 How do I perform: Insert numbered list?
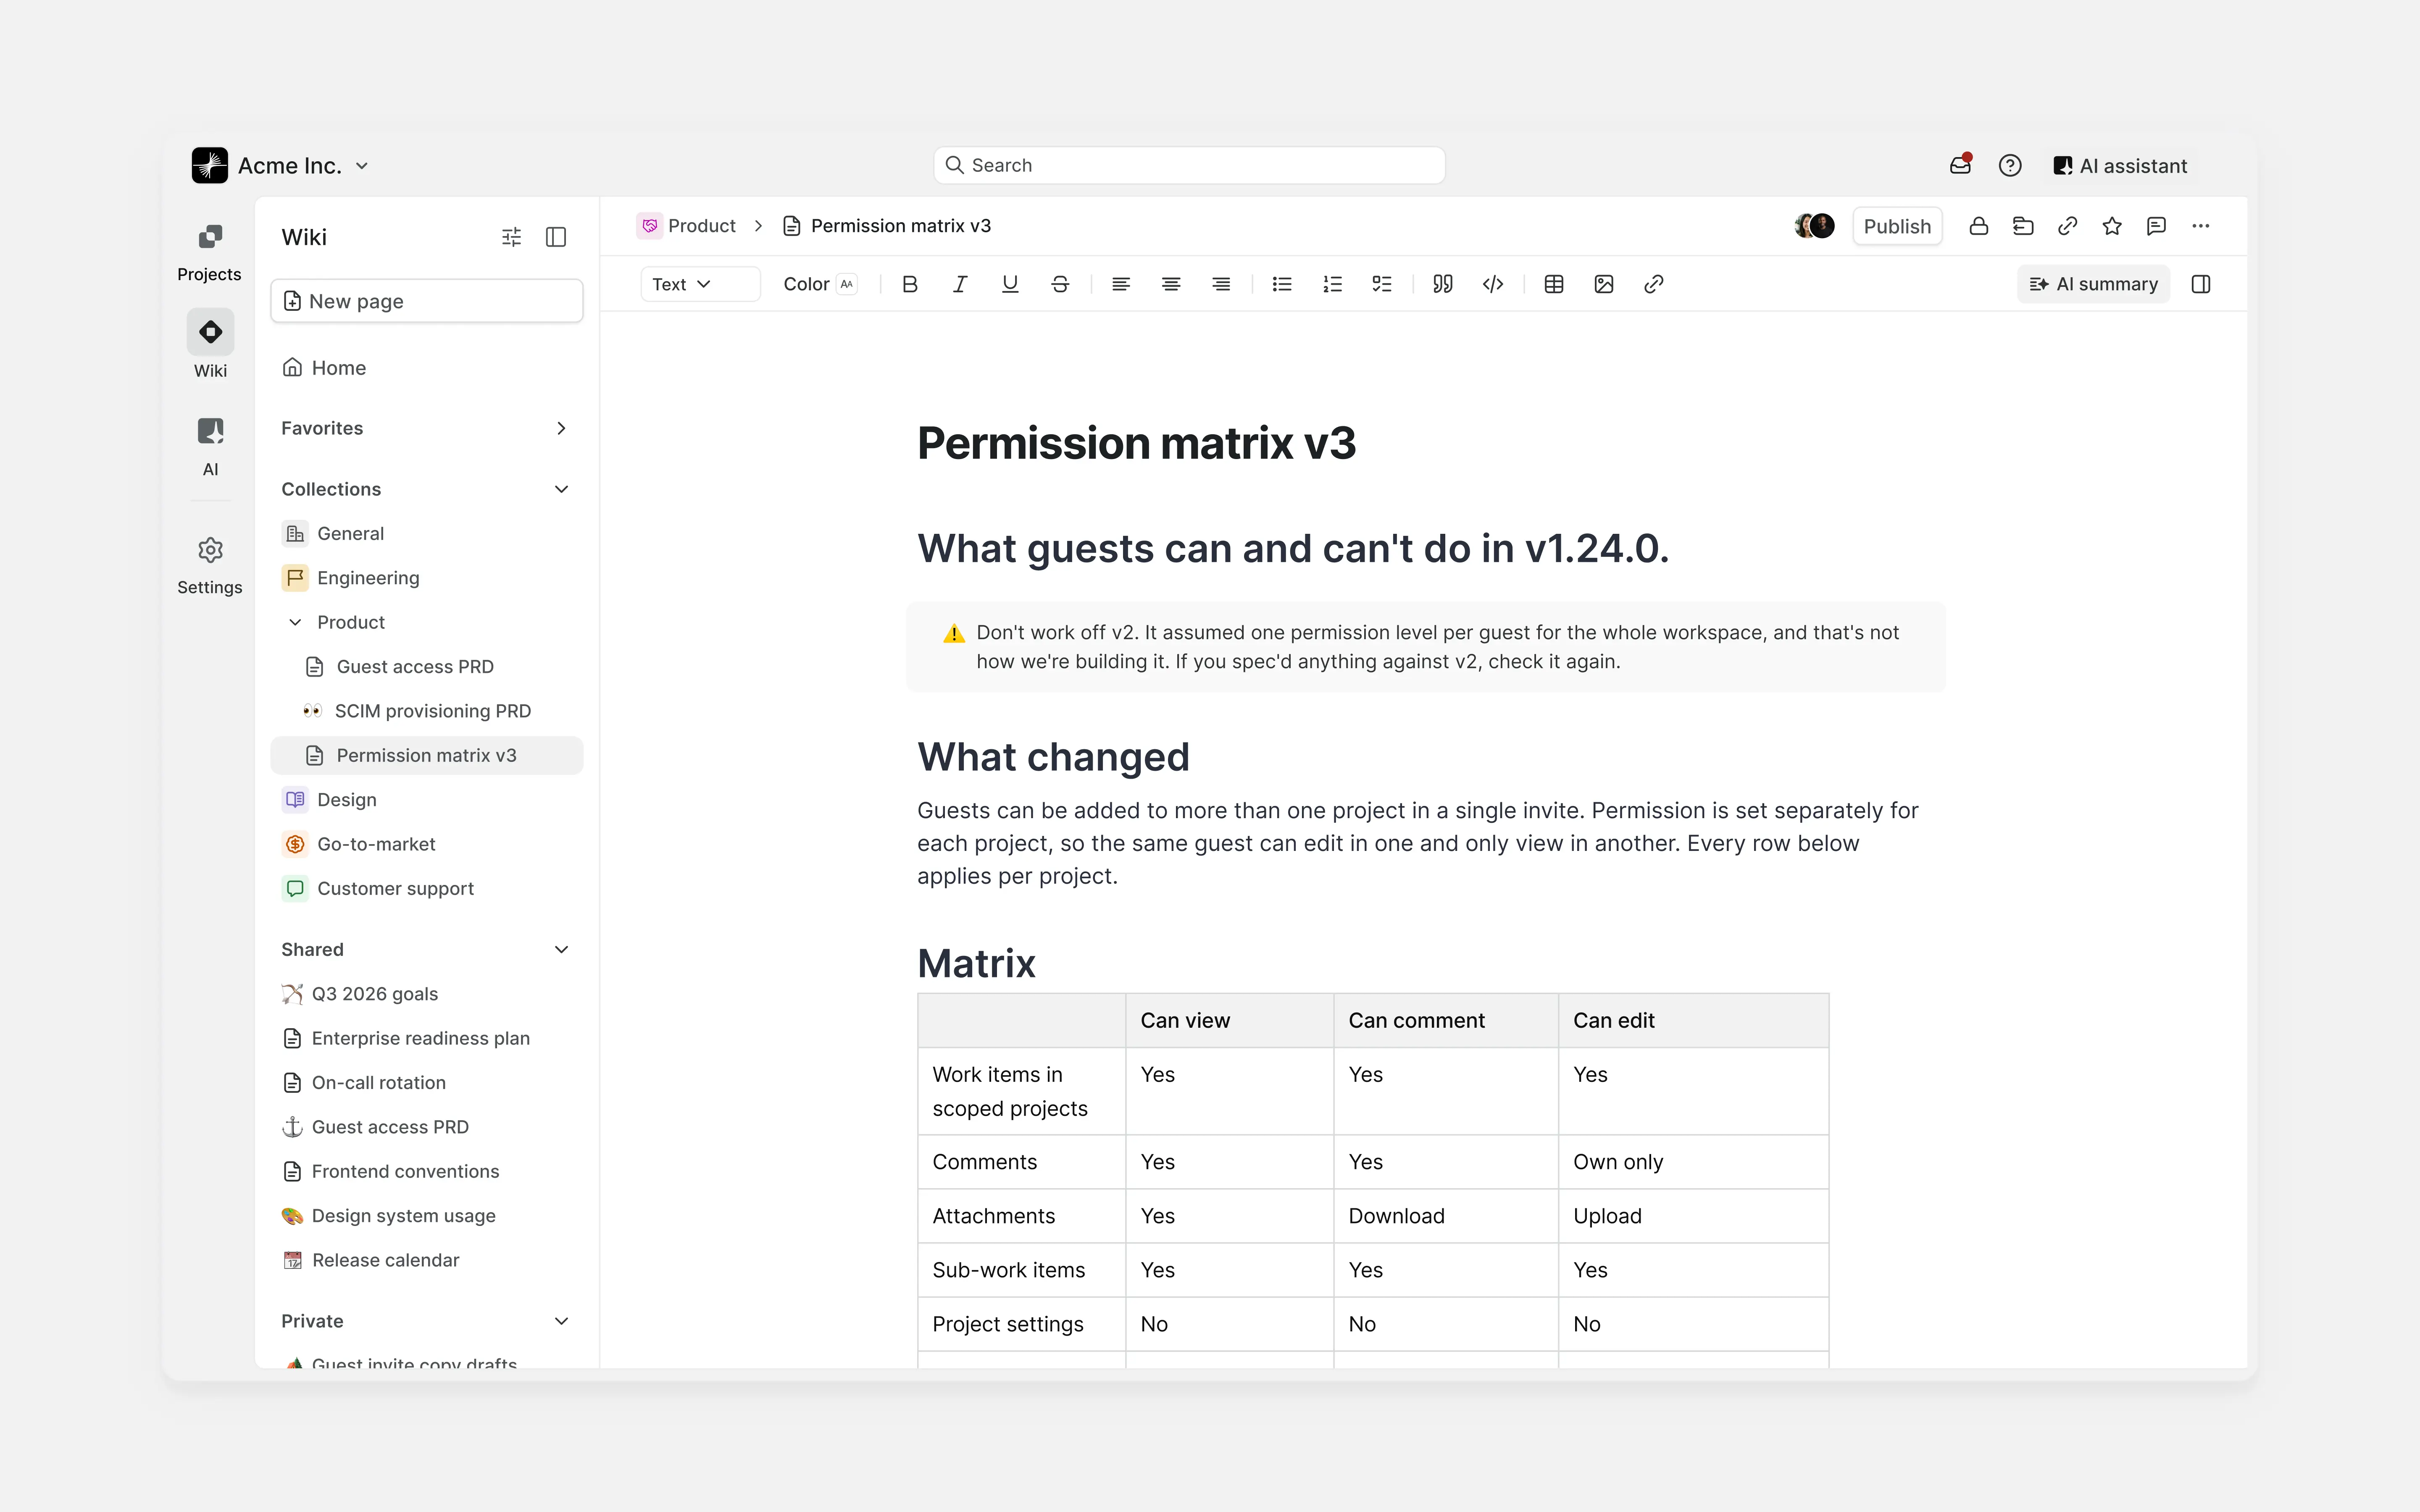tap(1332, 284)
